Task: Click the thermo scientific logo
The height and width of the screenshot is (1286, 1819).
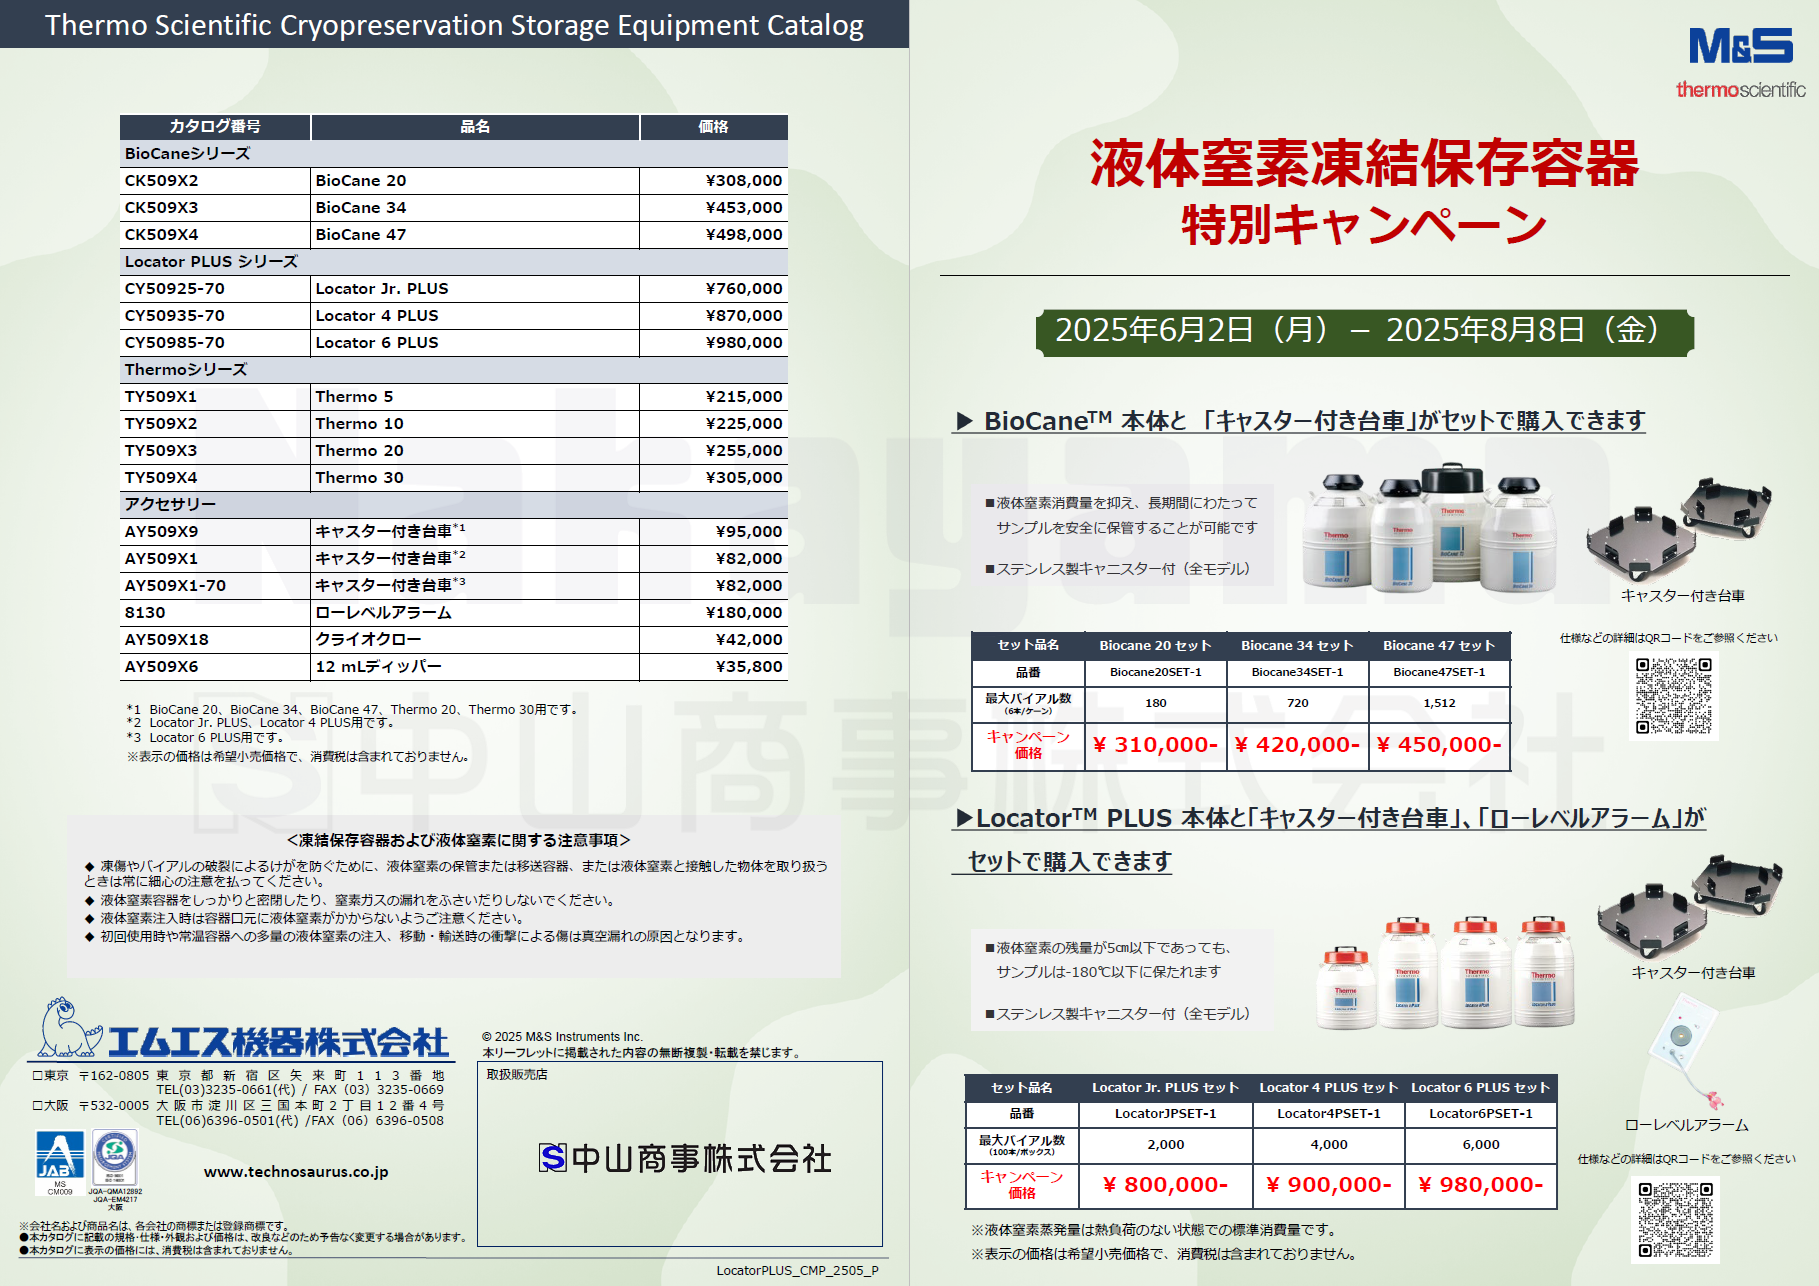Action: [1741, 90]
